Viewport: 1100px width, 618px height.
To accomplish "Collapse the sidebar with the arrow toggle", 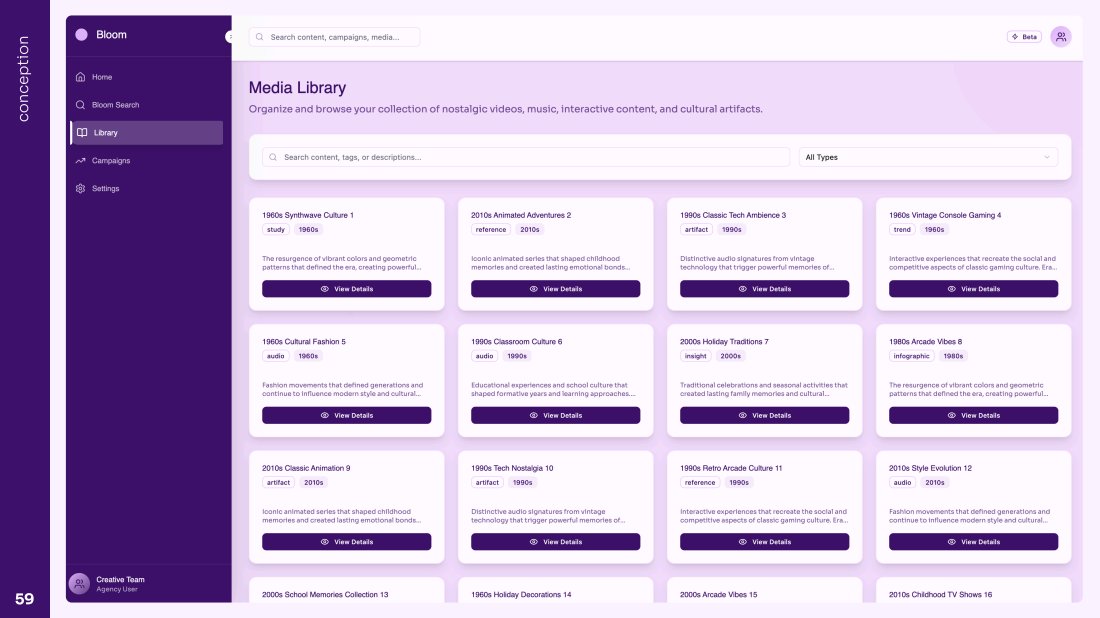I will coord(229,36).
